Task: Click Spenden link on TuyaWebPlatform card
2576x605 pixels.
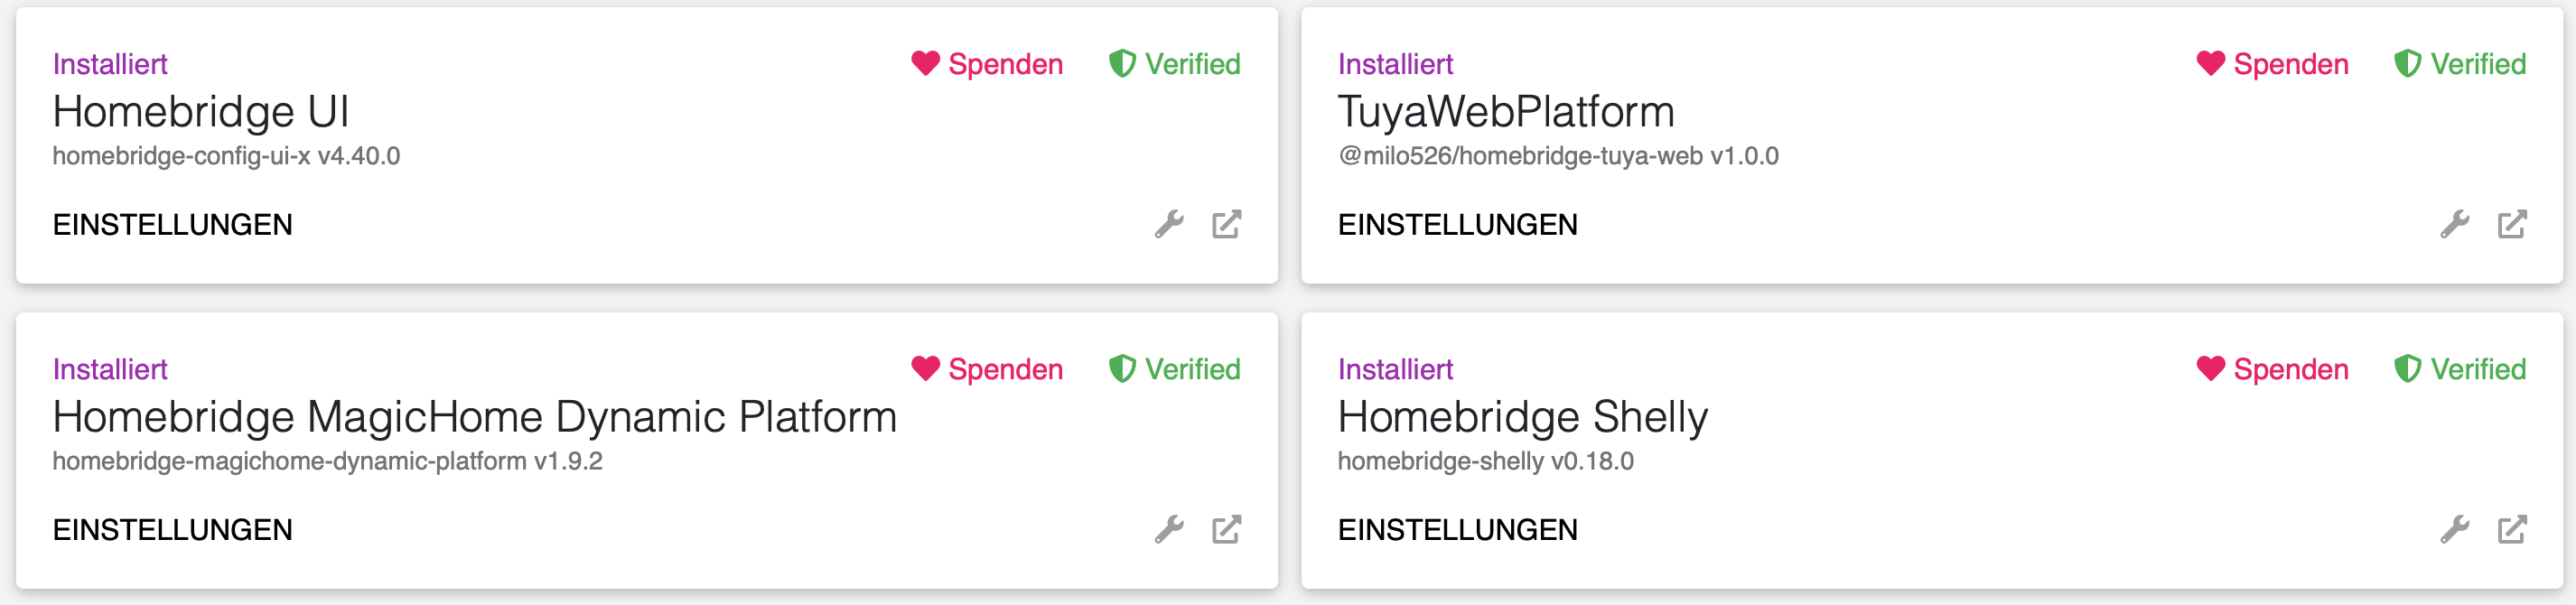Action: [2272, 64]
